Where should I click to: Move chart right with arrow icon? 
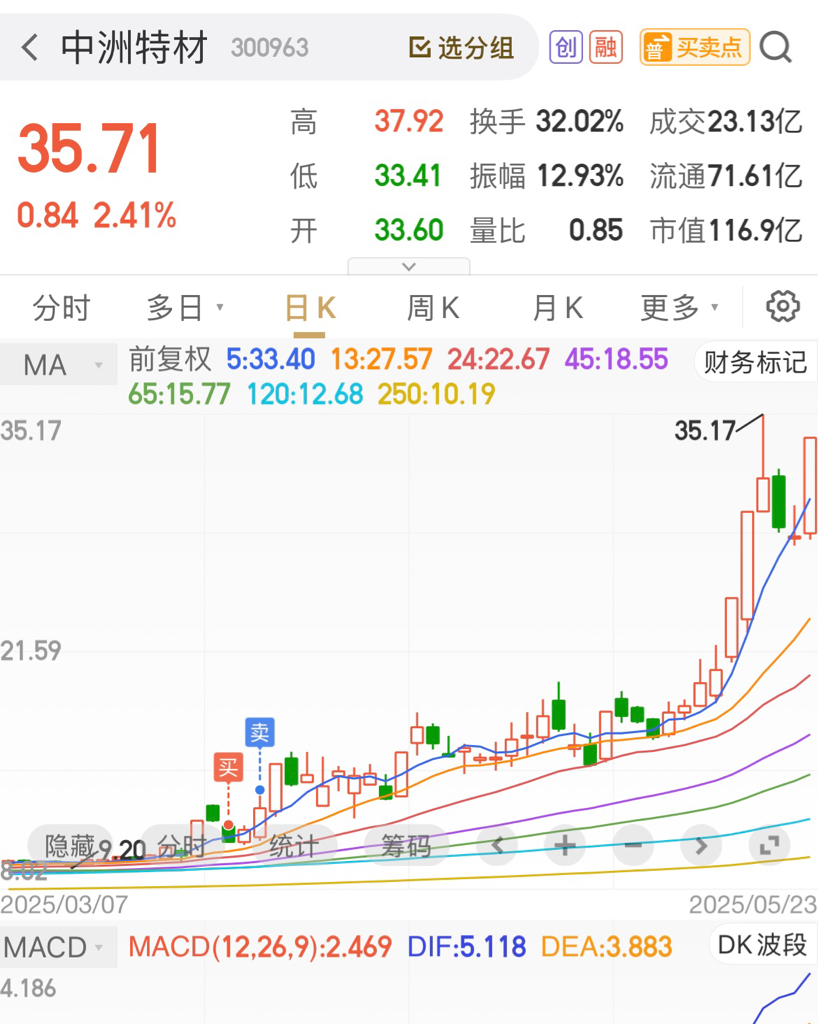701,846
